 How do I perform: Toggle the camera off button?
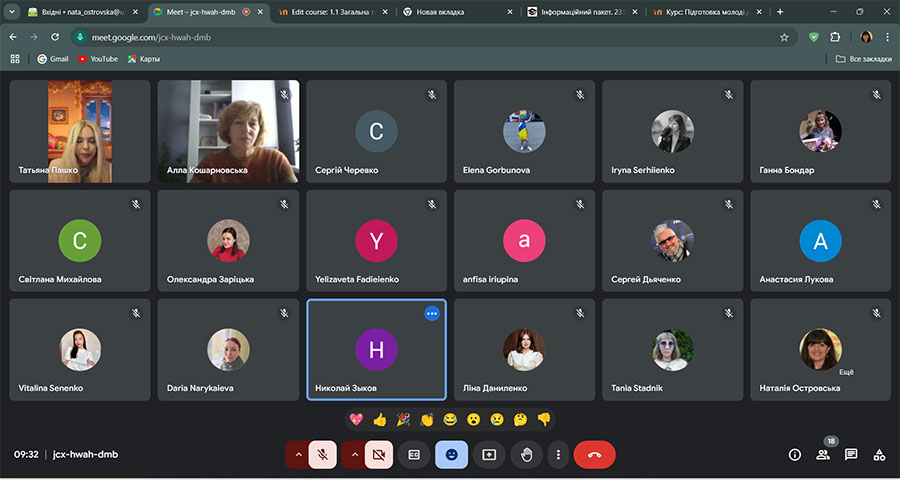(x=379, y=455)
